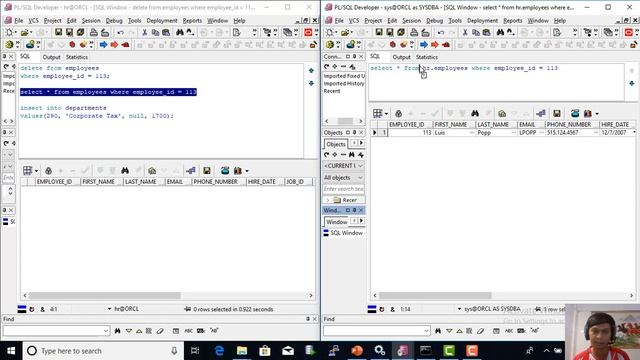
Task: Click the Execute gear icon in left window
Action: point(9,44)
